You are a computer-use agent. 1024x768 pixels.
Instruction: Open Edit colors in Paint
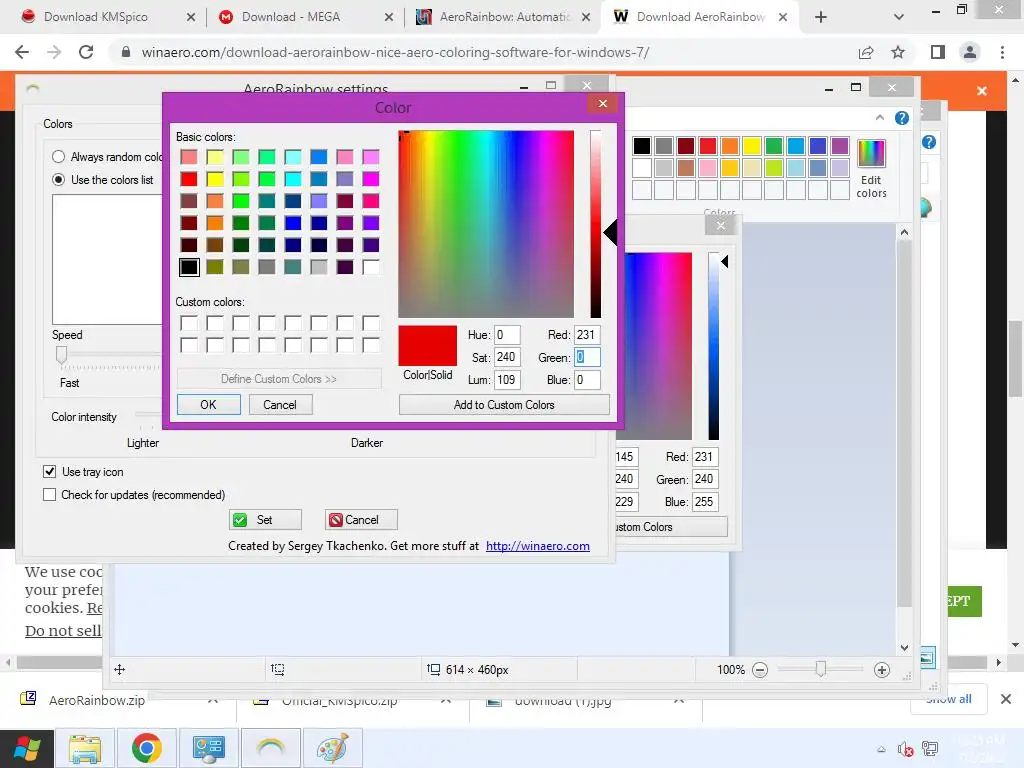click(871, 168)
